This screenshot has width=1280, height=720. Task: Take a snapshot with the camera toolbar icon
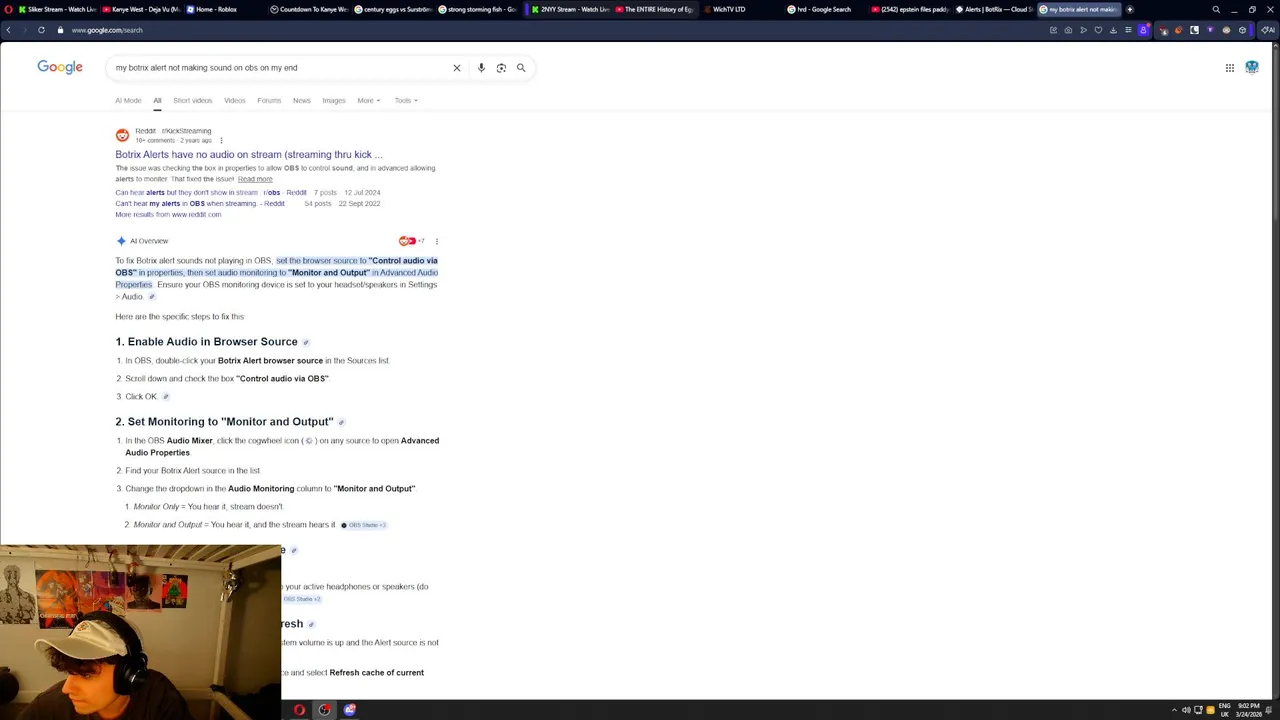(1068, 30)
